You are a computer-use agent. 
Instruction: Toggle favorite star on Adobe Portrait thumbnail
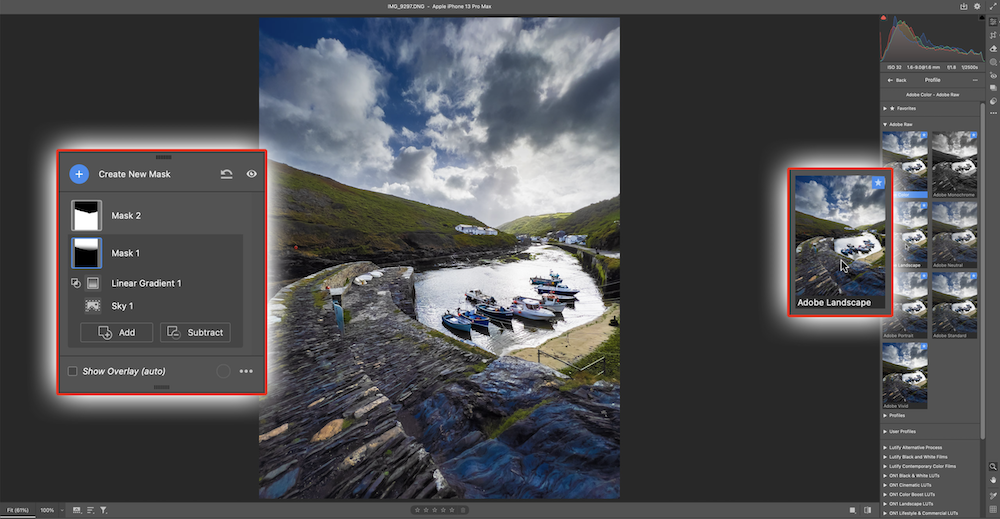tap(924, 276)
